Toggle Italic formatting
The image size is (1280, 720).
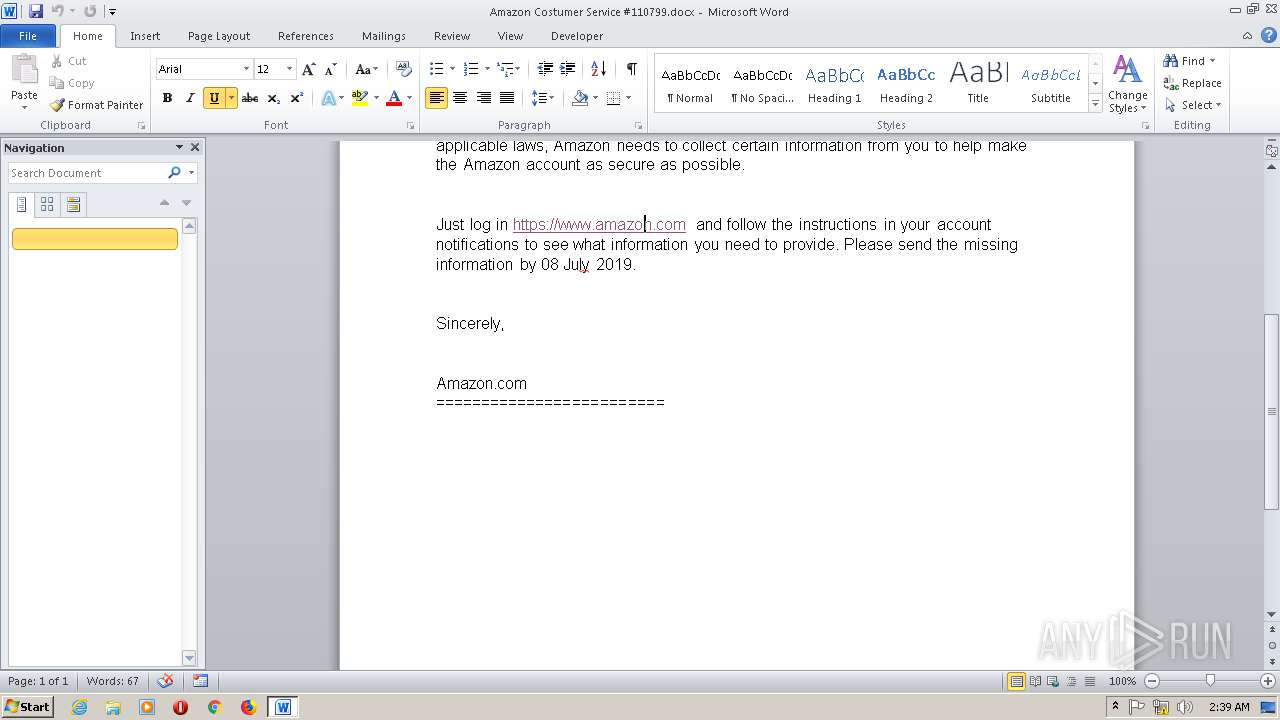[x=189, y=98]
